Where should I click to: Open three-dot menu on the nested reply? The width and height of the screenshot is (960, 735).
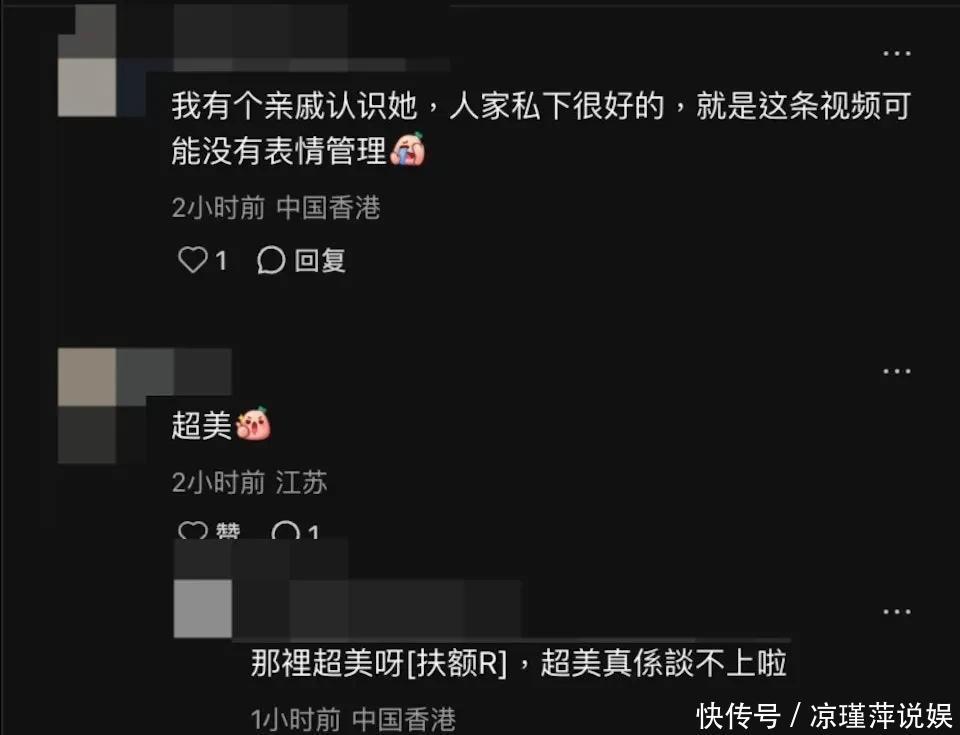pyautogui.click(x=896, y=611)
